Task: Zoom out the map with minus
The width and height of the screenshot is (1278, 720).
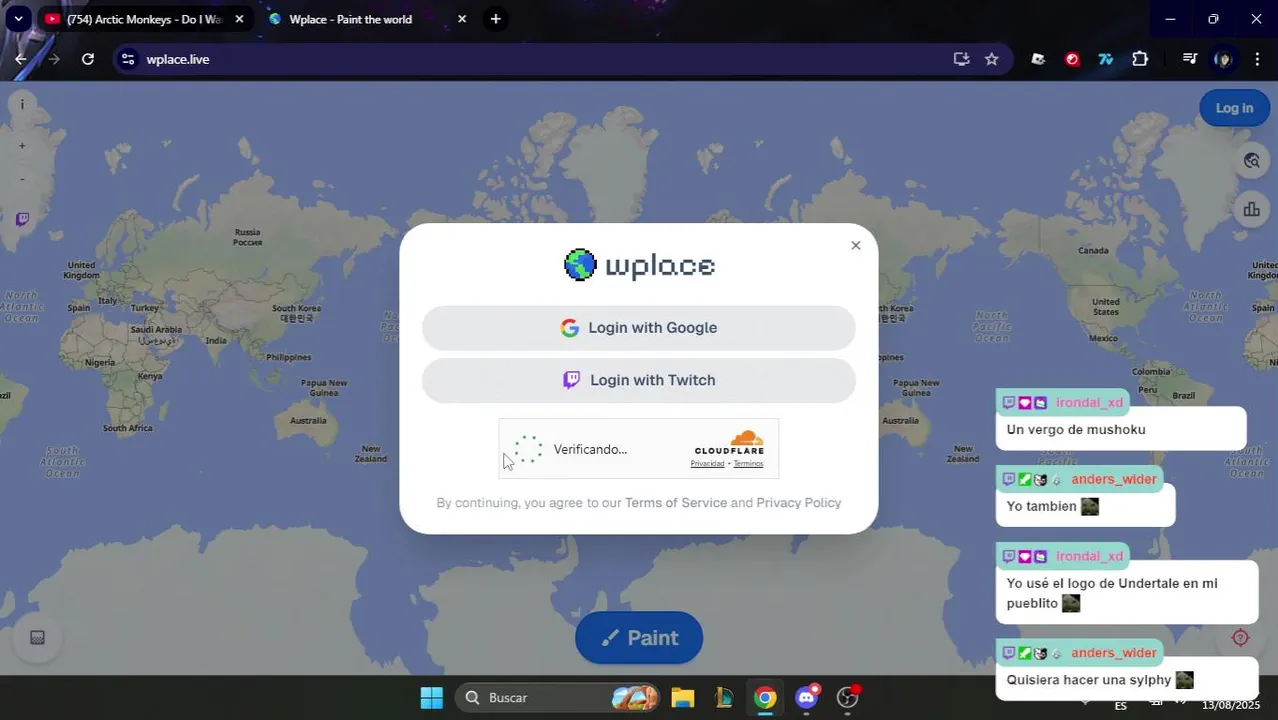Action: [22, 179]
